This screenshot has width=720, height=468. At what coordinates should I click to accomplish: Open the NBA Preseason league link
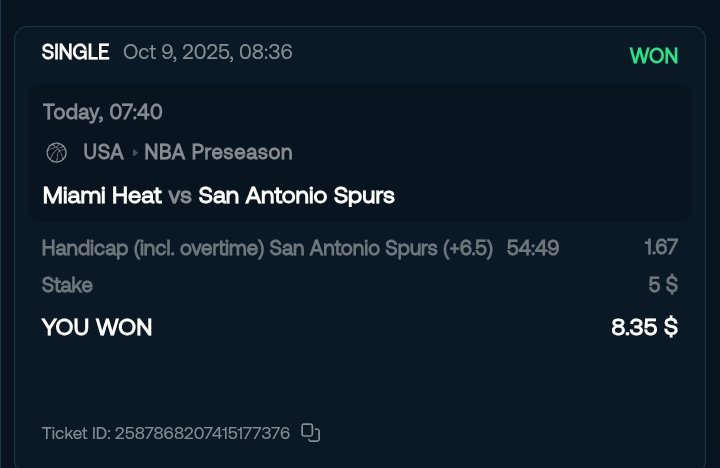(218, 153)
